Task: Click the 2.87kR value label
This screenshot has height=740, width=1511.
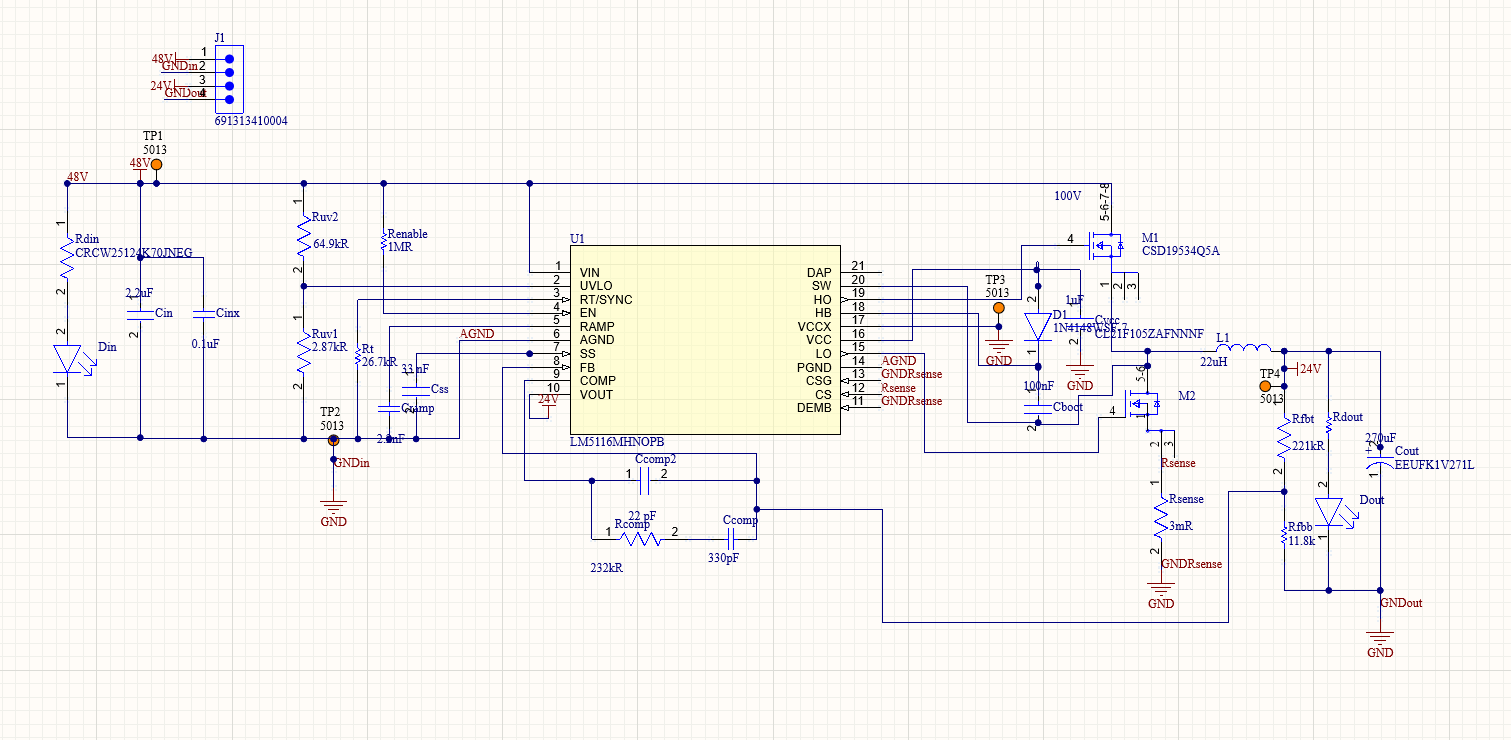Action: coord(331,347)
